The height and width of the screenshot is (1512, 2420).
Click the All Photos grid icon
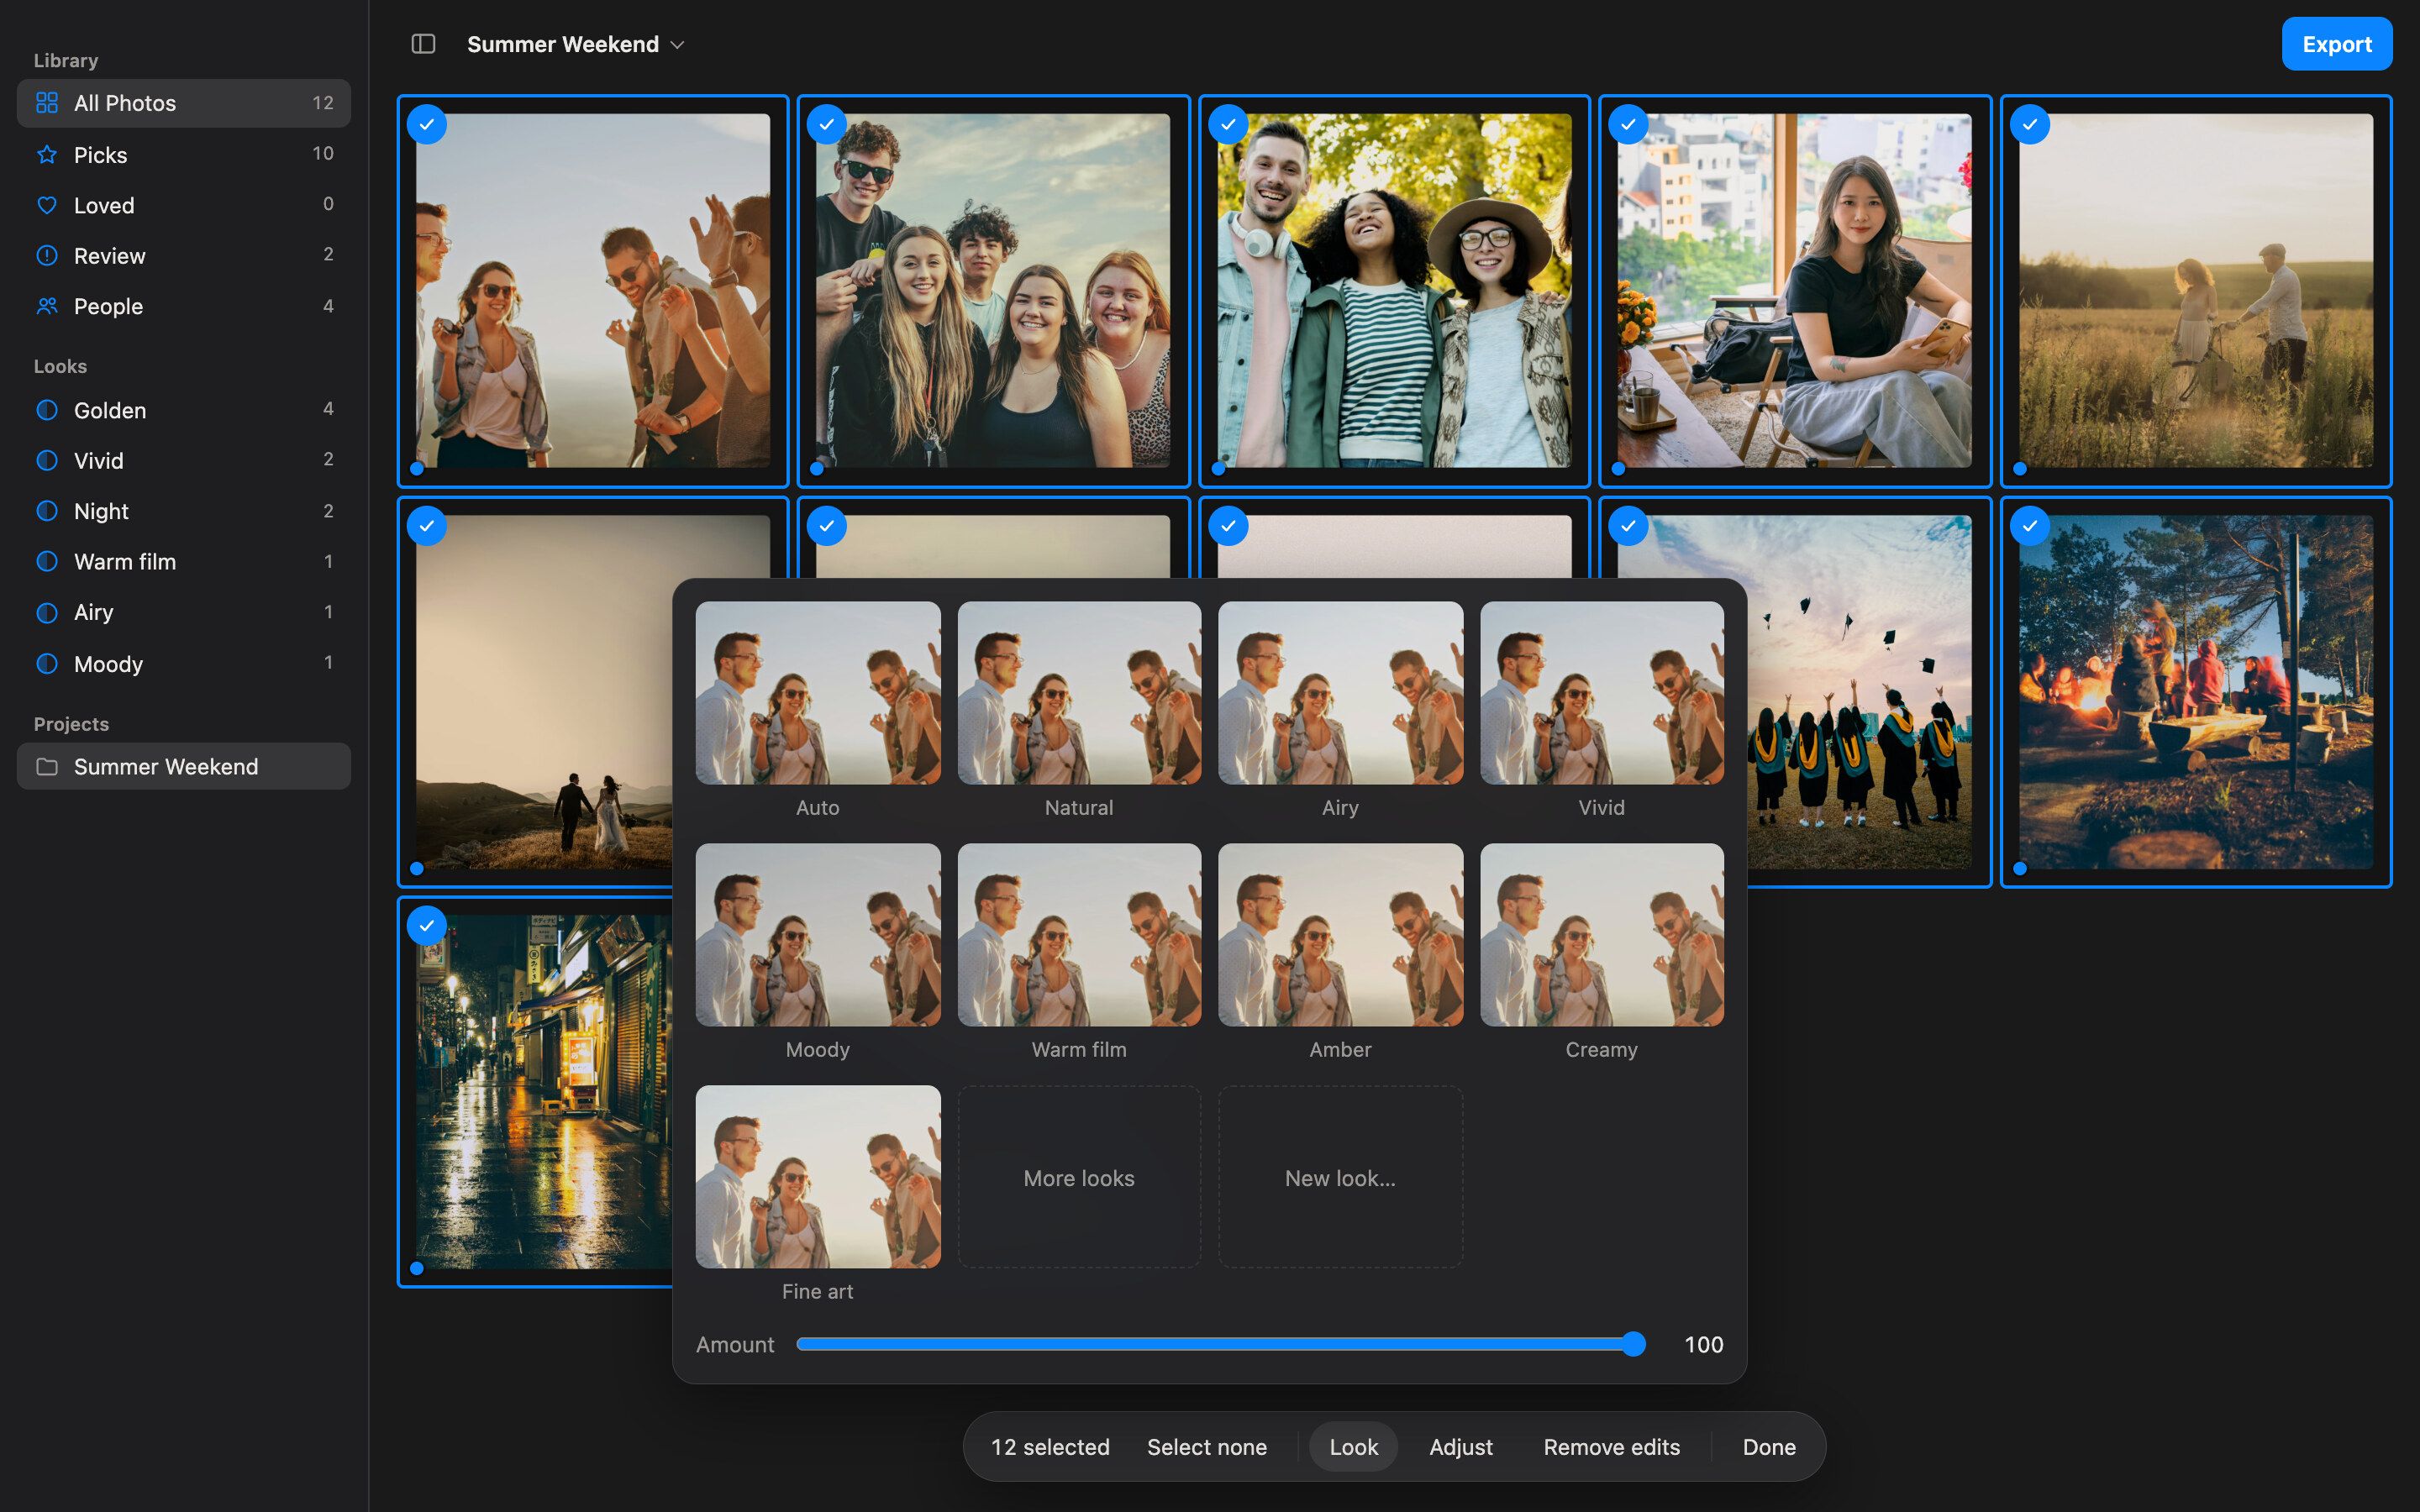(47, 103)
